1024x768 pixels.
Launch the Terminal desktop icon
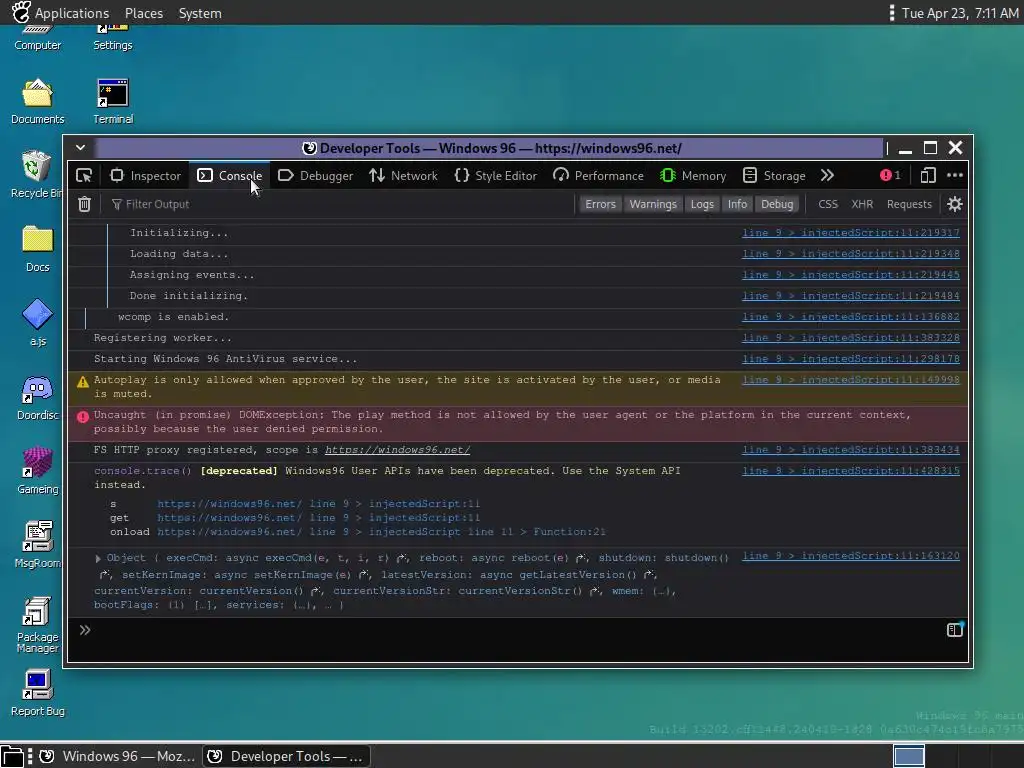tap(113, 101)
